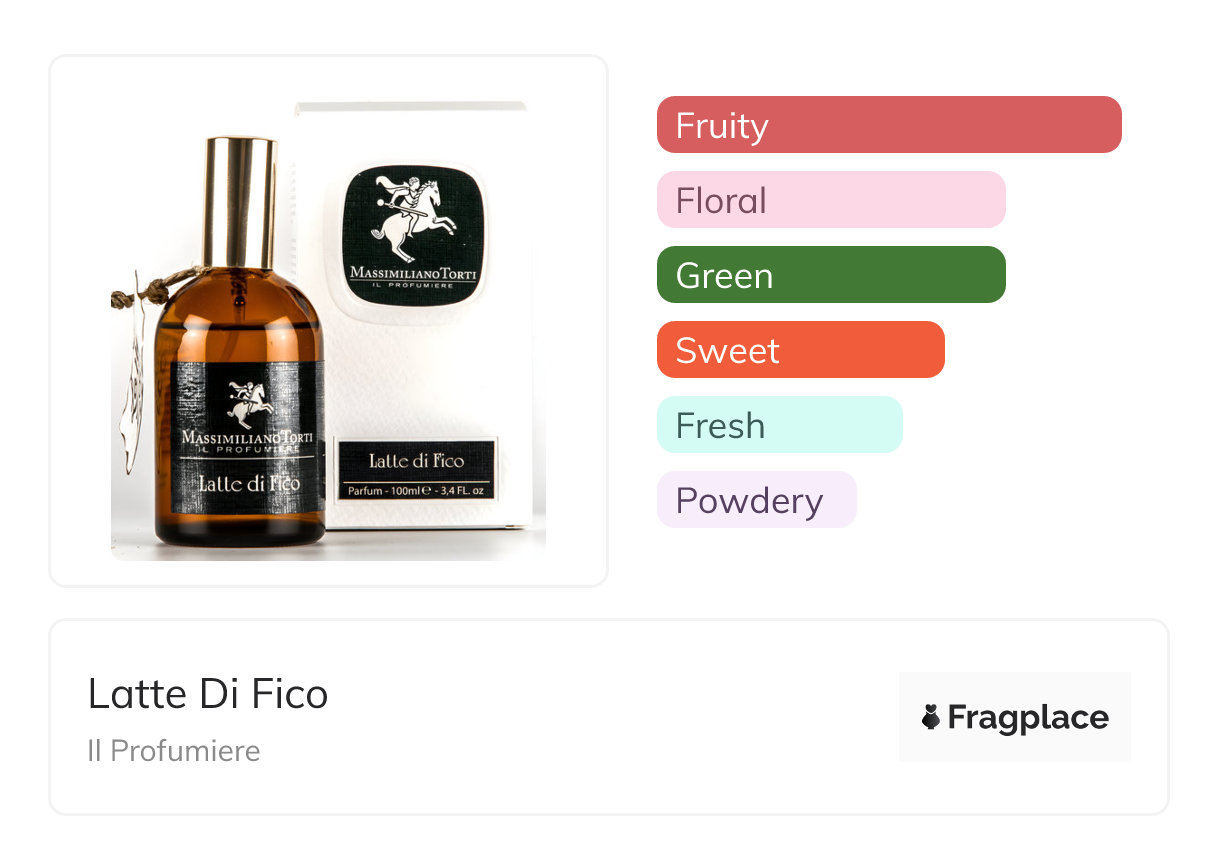Click the Green accord bar
Viewport: 1218px width, 864px height.
click(x=831, y=275)
